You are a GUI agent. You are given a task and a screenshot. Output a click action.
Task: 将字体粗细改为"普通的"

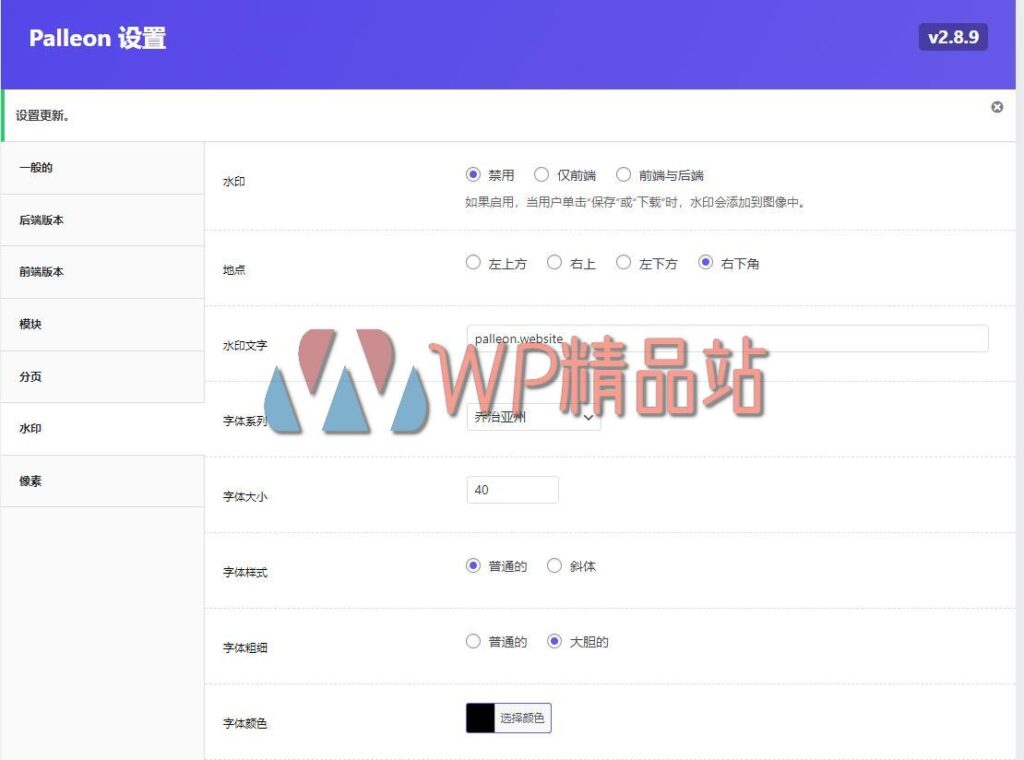pos(473,641)
